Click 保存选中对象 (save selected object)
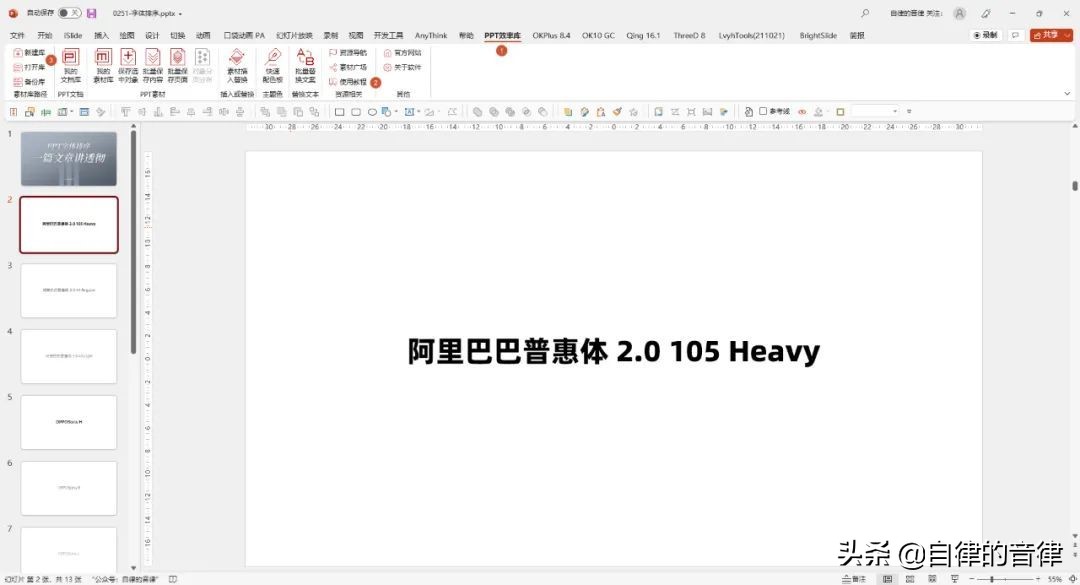 (127, 66)
